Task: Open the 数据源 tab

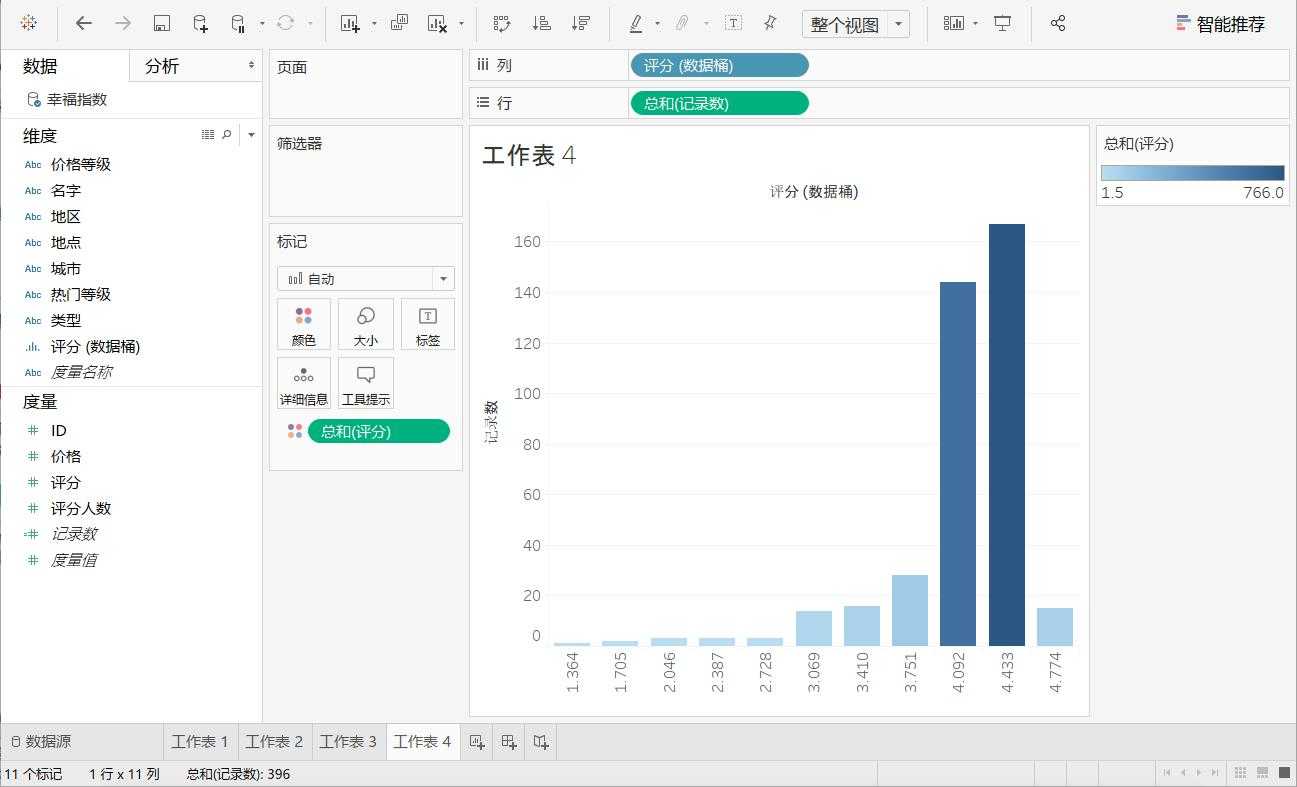Action: (x=41, y=742)
